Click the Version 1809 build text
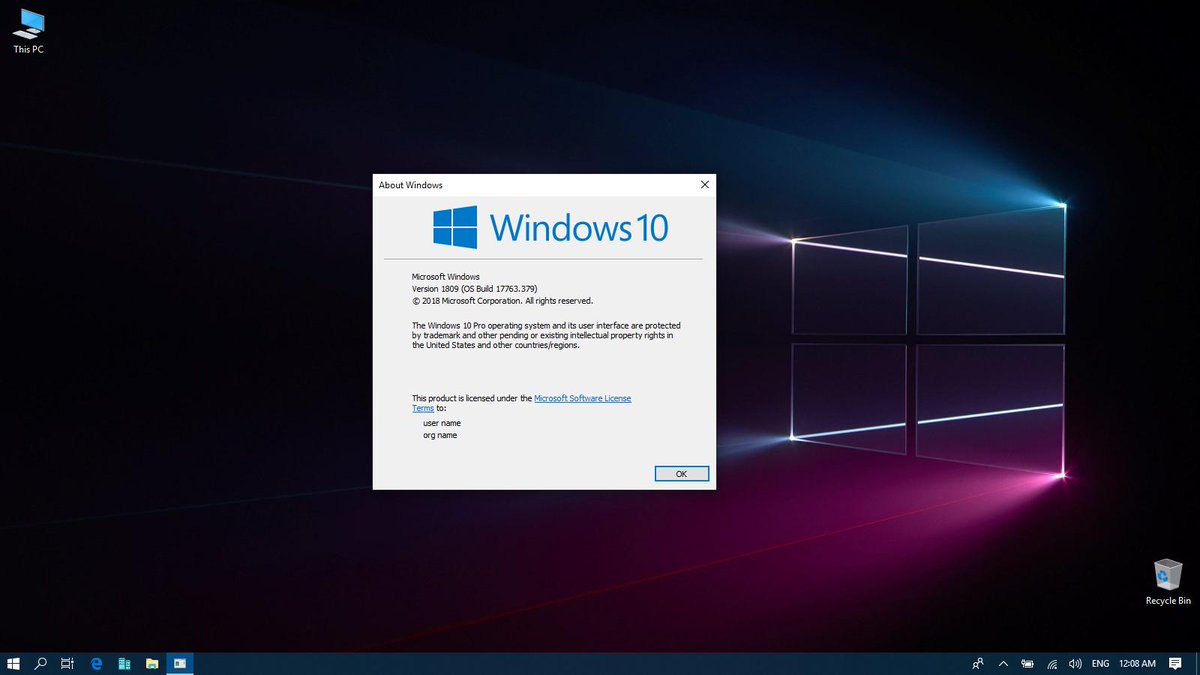This screenshot has height=675, width=1200. click(x=475, y=288)
